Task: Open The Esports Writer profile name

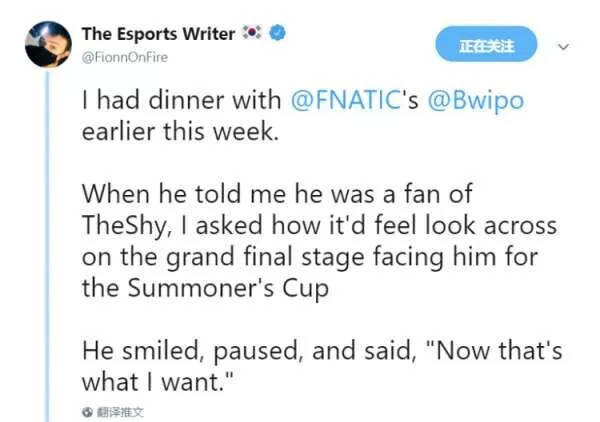Action: click(157, 34)
